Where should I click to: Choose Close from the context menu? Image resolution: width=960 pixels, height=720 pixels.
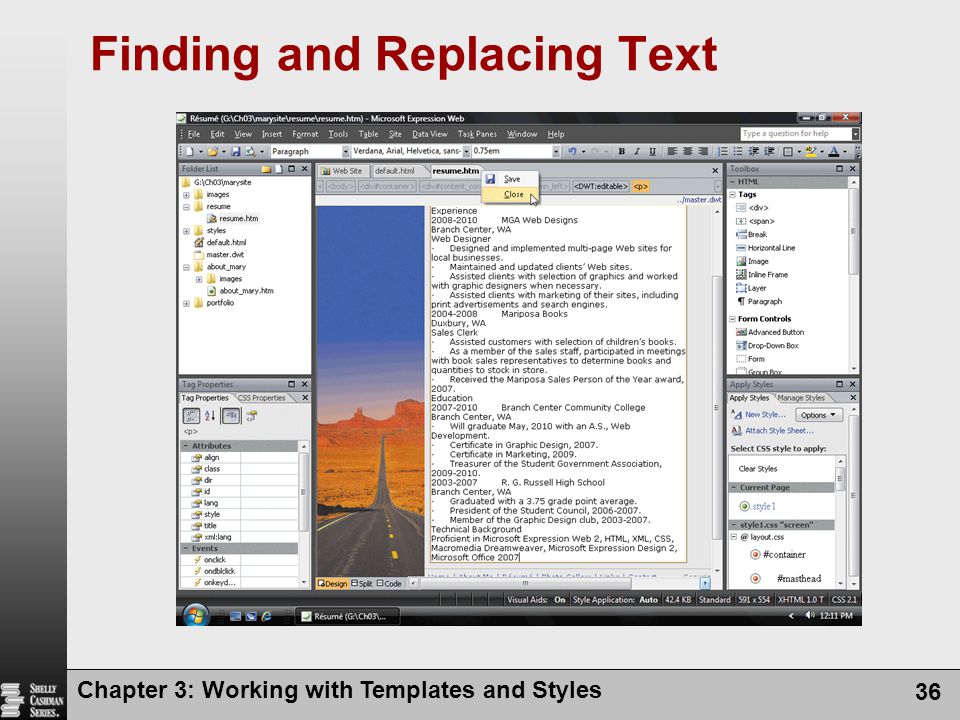pyautogui.click(x=511, y=194)
